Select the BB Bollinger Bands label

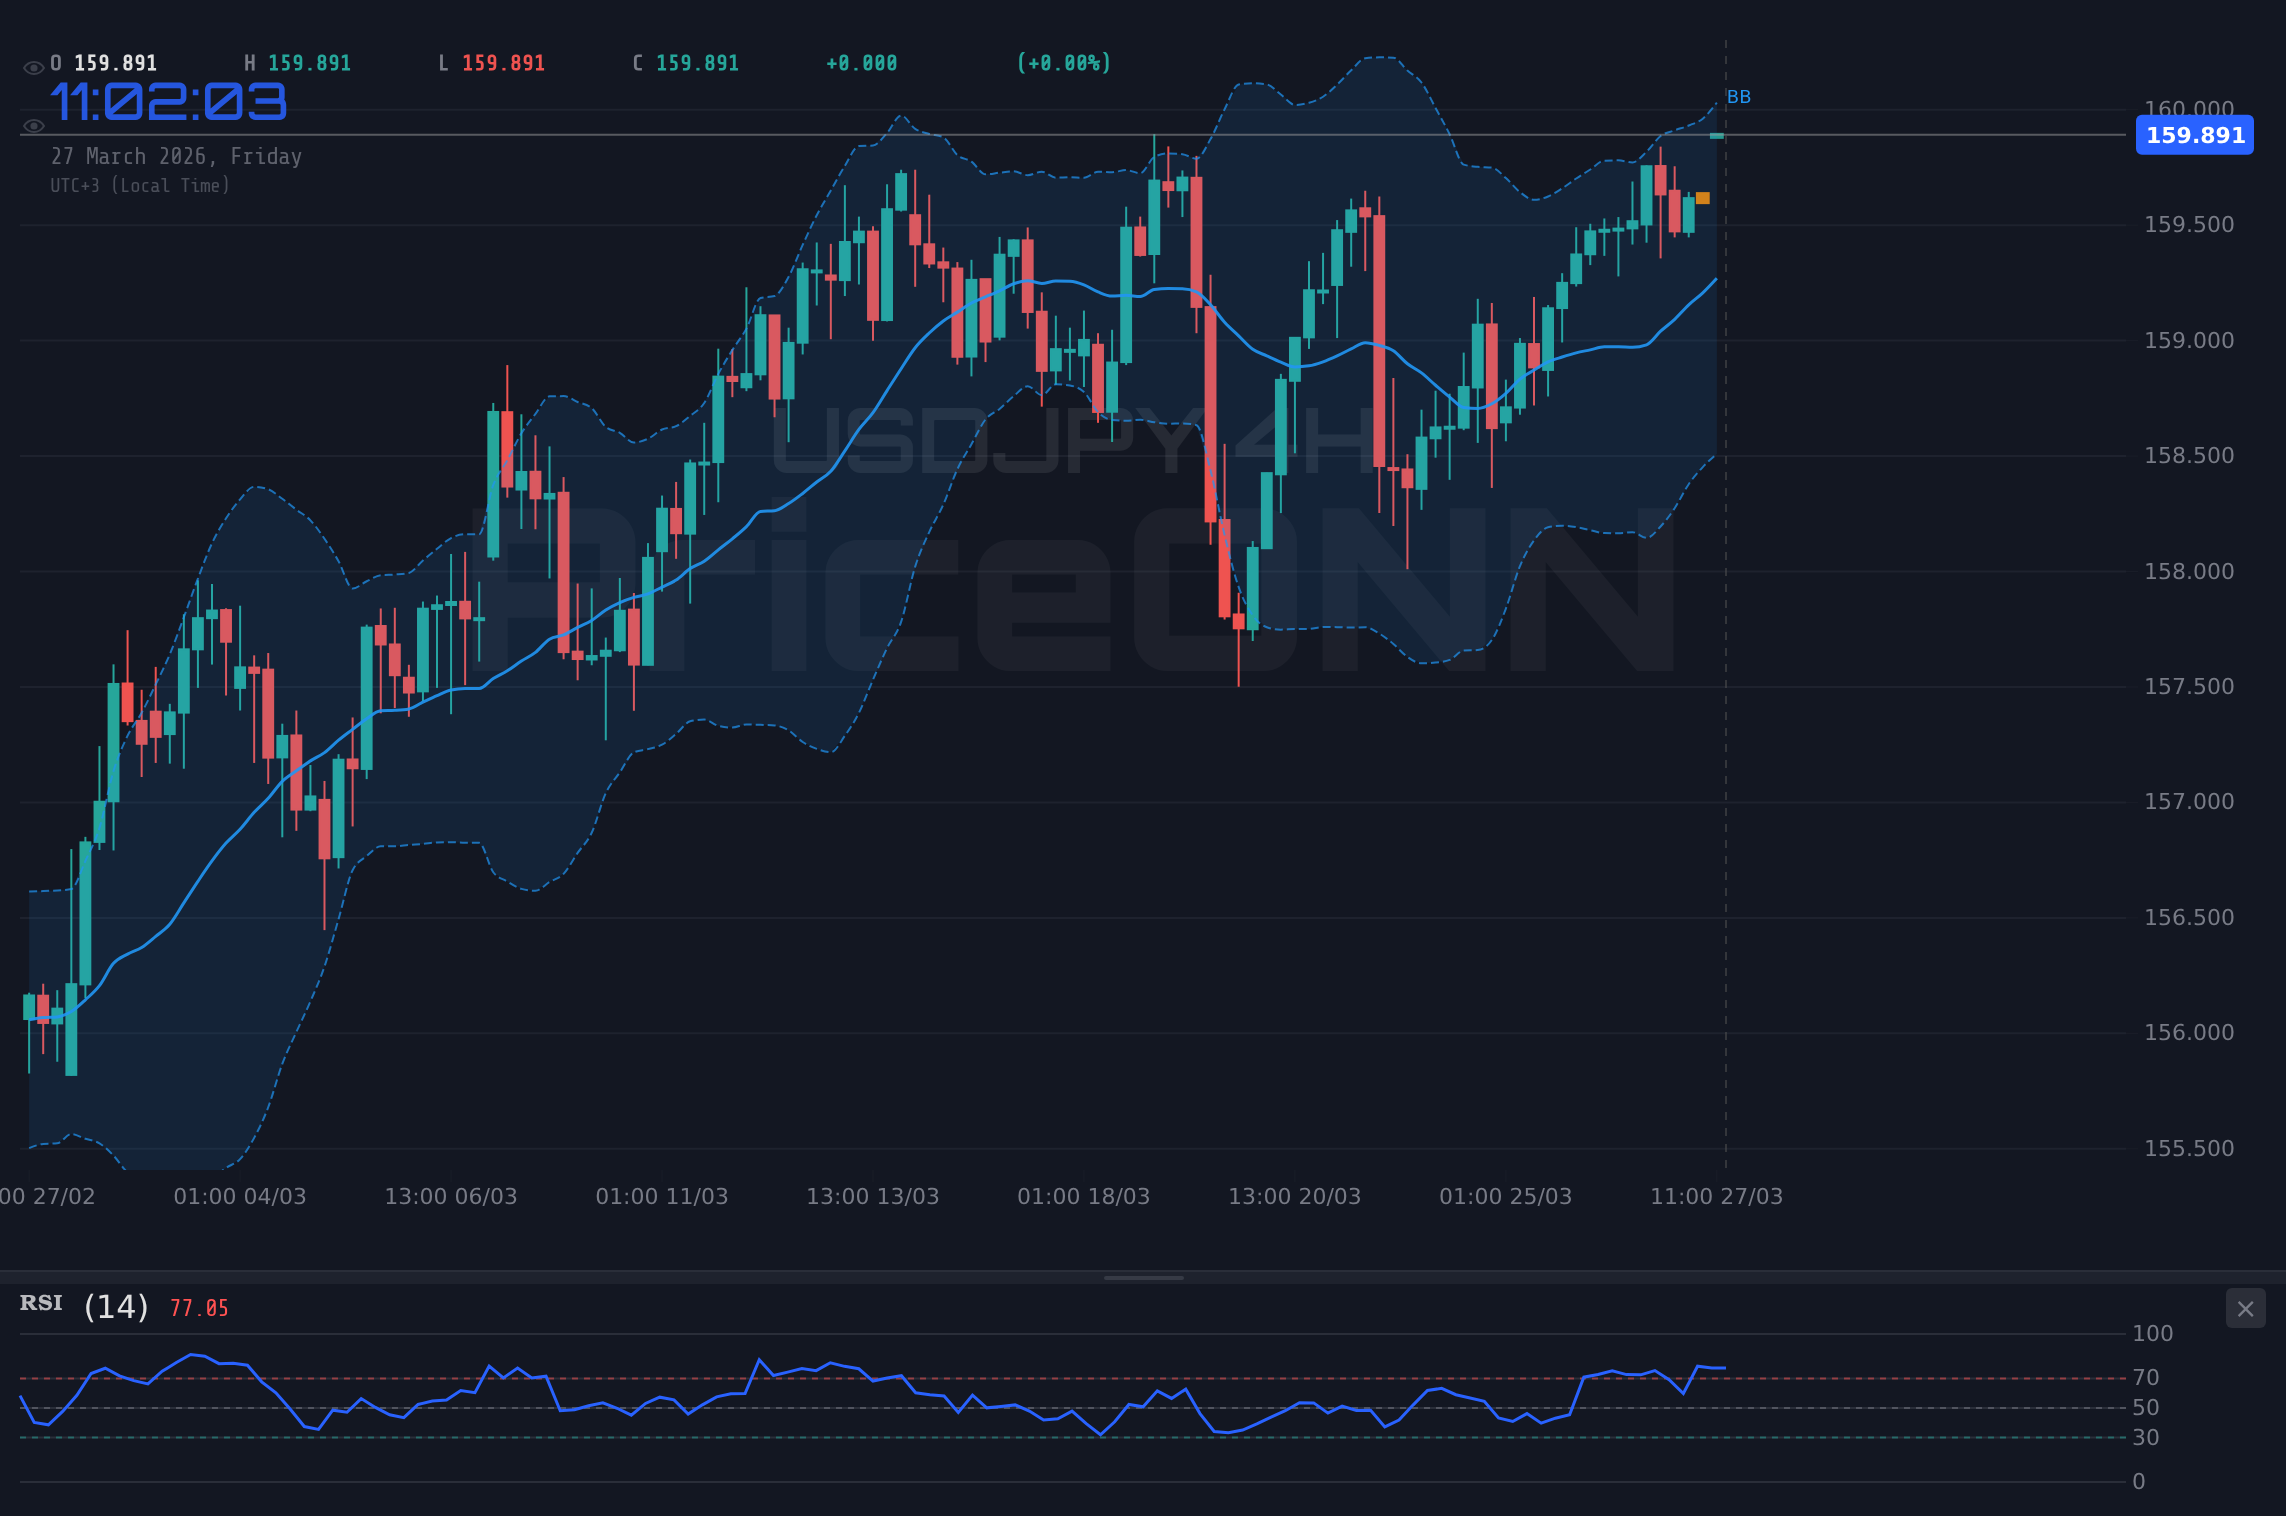1738,97
